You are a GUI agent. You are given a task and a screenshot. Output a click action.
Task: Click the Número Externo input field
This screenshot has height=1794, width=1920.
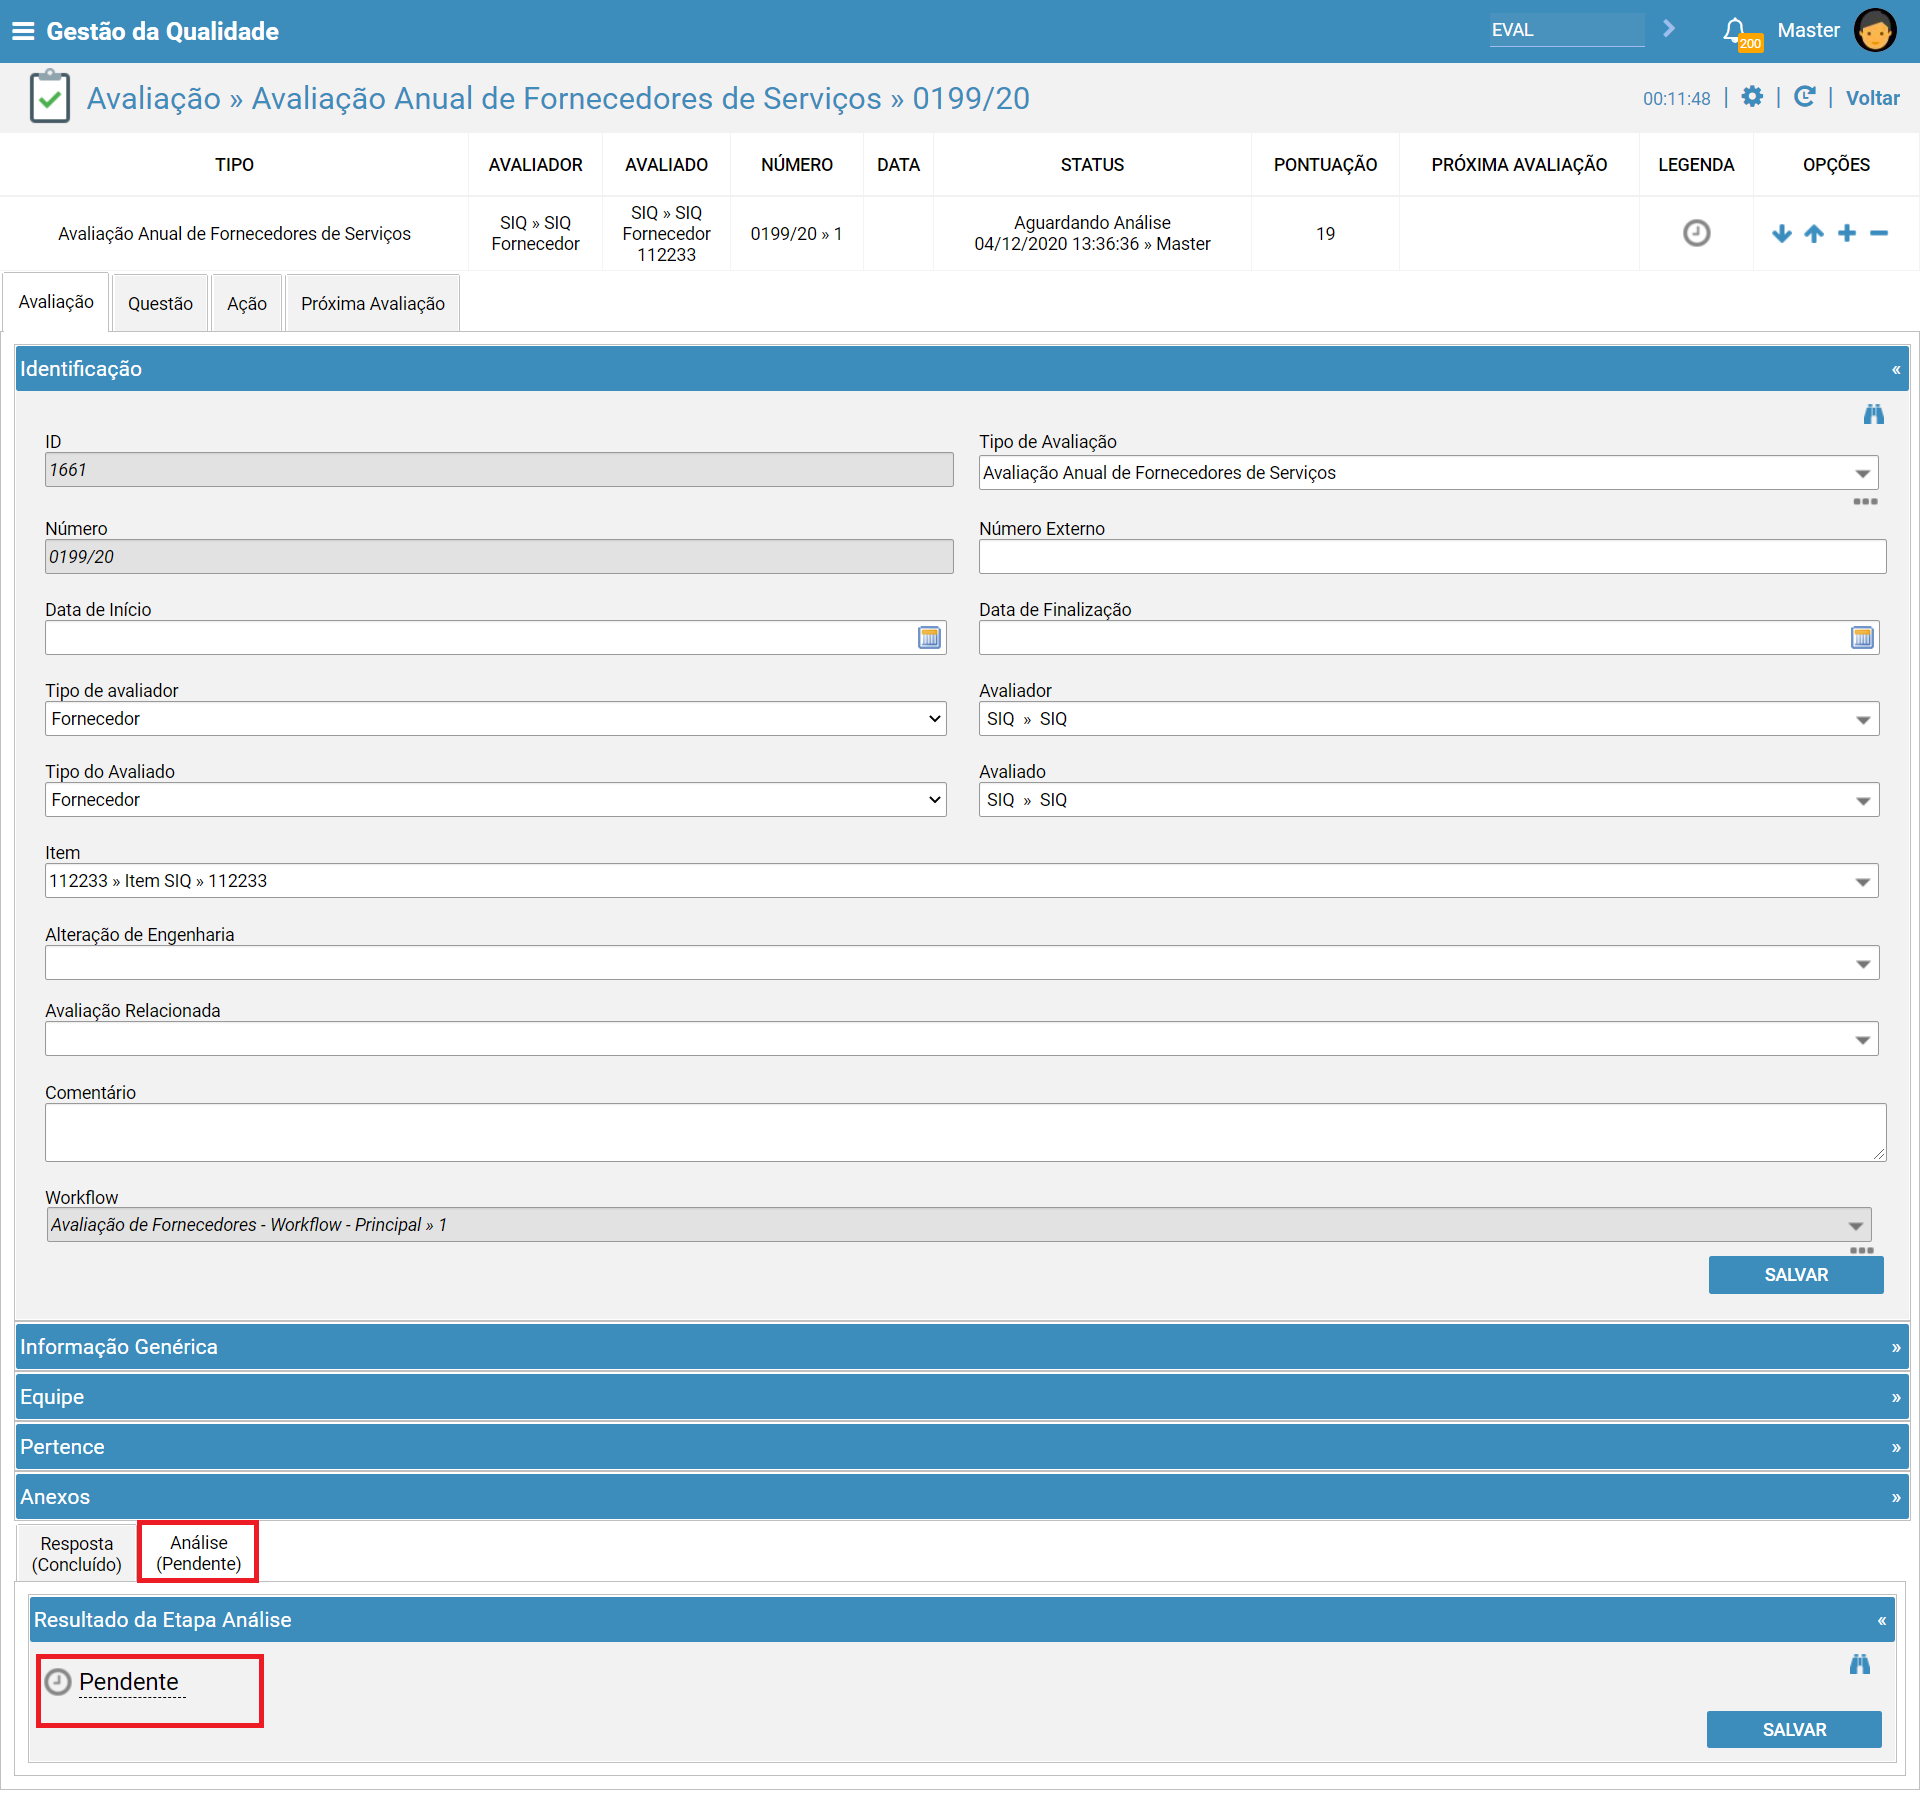coord(1432,557)
